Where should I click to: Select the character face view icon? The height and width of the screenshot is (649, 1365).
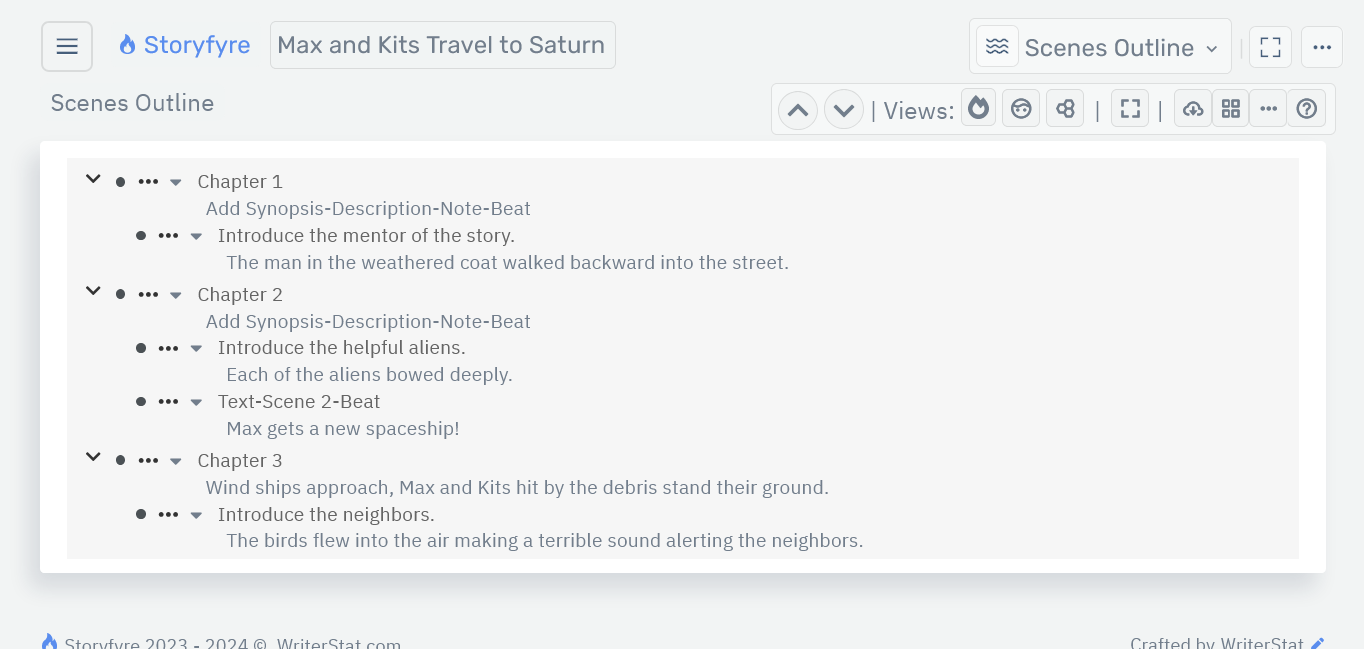[1021, 109]
